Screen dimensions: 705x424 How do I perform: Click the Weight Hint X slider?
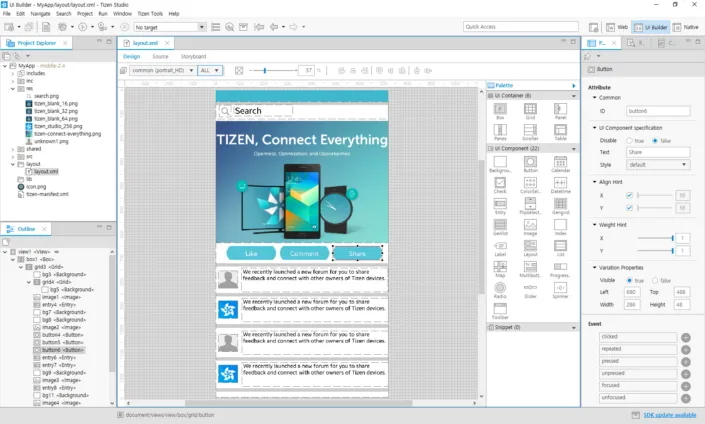pos(655,238)
